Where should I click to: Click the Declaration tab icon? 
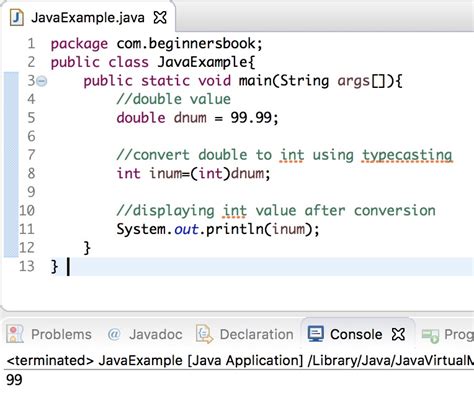204,334
